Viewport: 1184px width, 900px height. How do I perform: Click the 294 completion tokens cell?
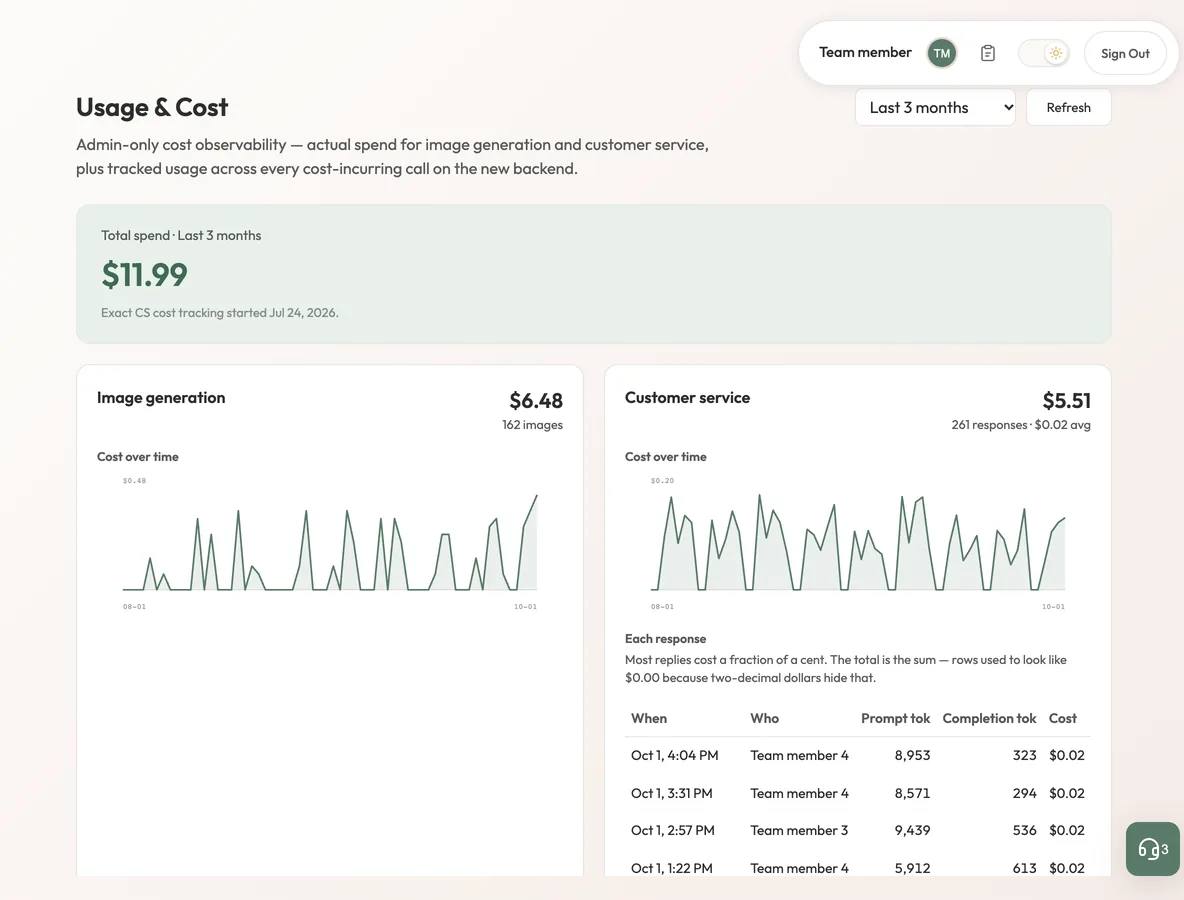[1025, 793]
